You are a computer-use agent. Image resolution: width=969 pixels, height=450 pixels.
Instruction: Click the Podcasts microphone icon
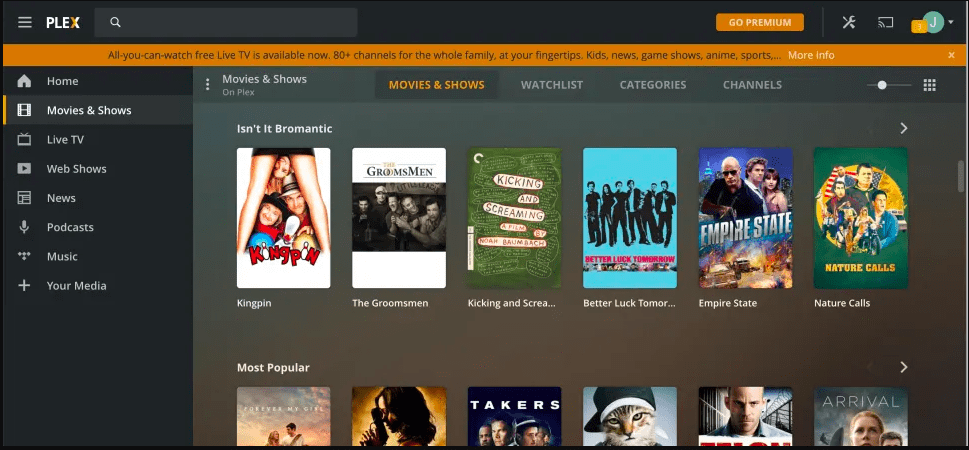[x=24, y=227]
